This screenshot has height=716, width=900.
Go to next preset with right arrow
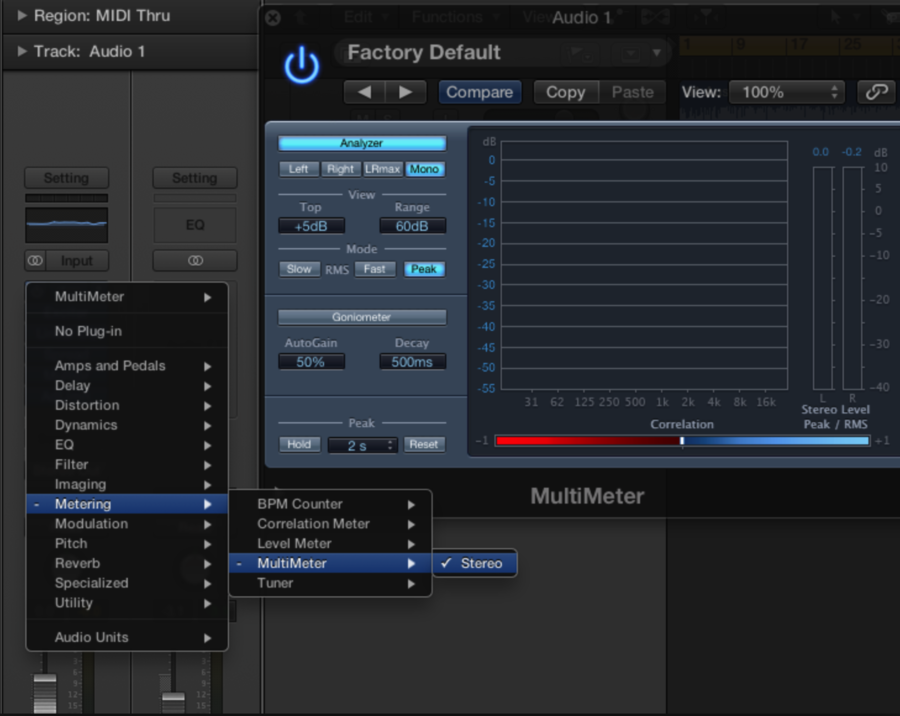click(405, 92)
